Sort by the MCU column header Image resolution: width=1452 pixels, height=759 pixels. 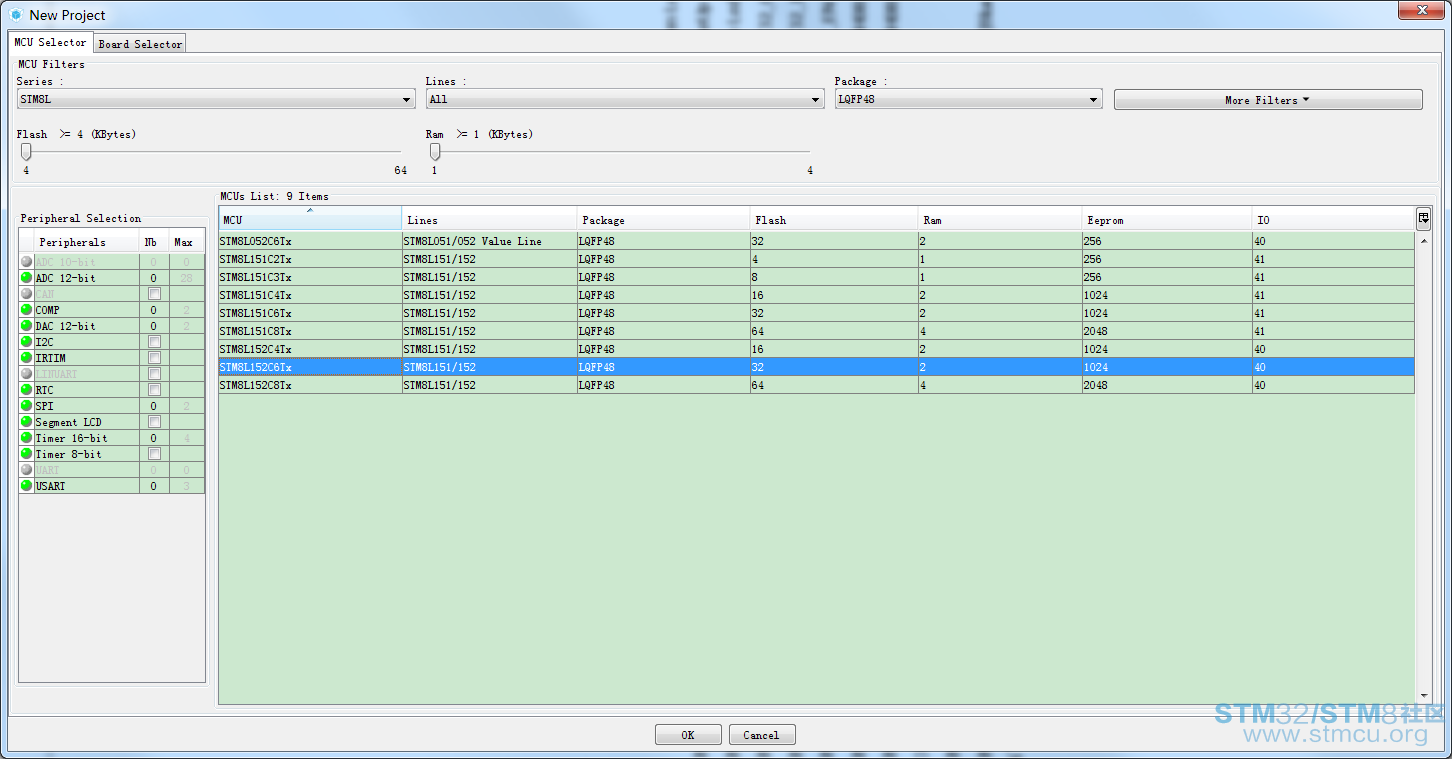(310, 220)
